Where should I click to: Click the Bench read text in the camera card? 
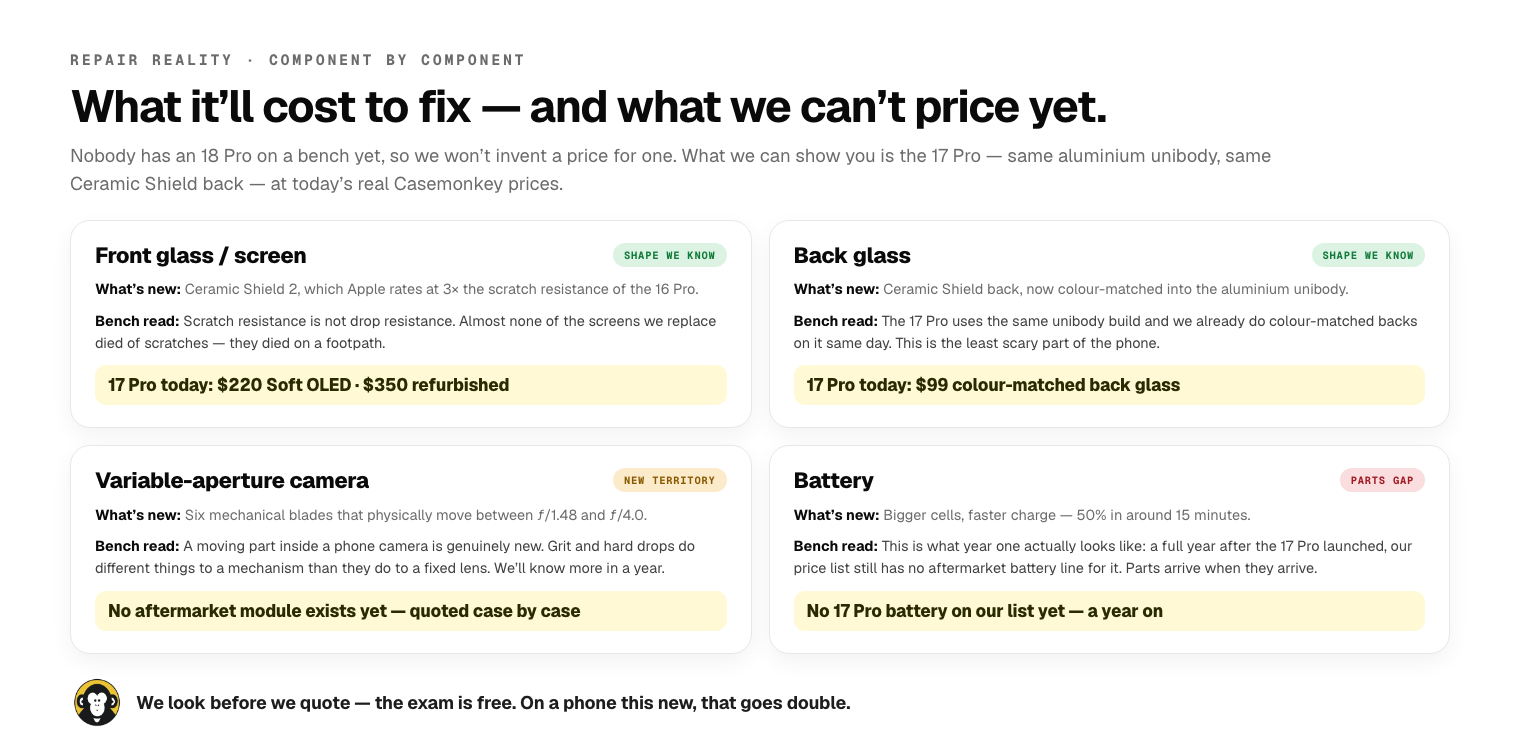pos(395,557)
